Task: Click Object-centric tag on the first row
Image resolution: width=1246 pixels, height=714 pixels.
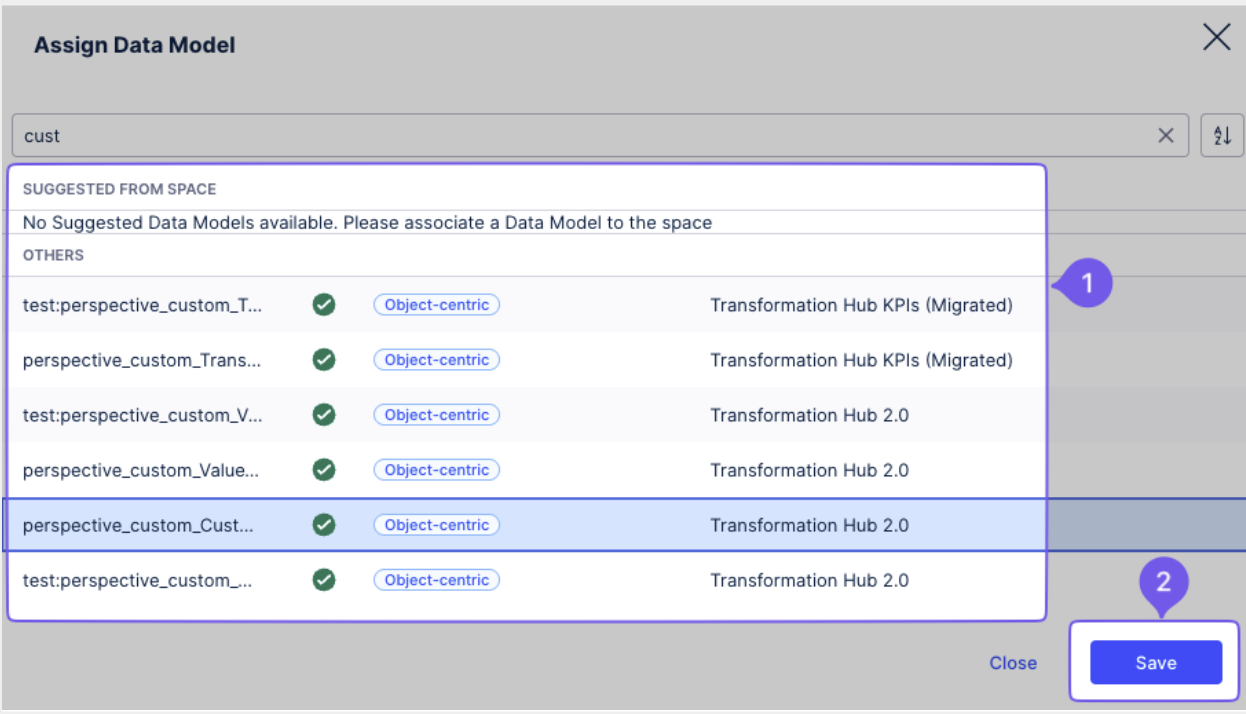Action: pyautogui.click(x=436, y=305)
